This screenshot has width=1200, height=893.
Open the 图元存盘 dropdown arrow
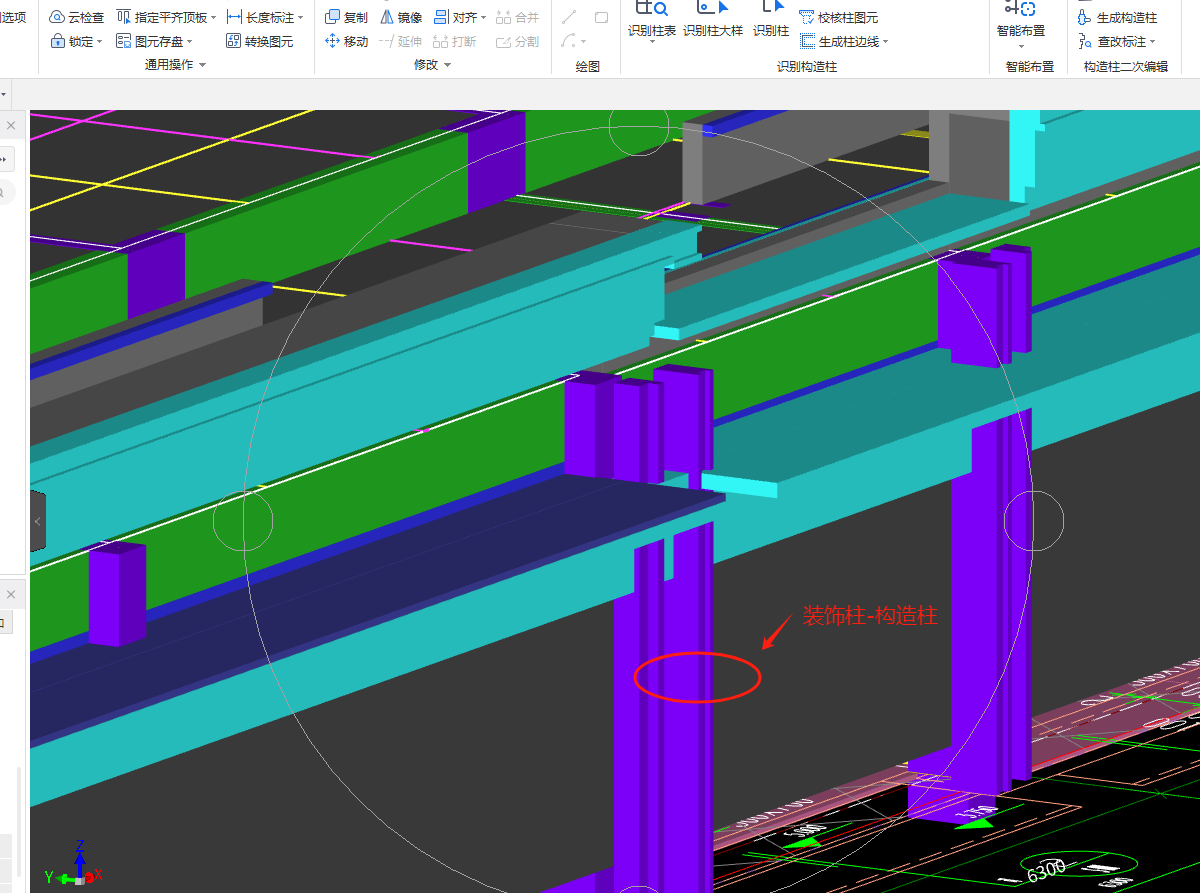tap(190, 42)
